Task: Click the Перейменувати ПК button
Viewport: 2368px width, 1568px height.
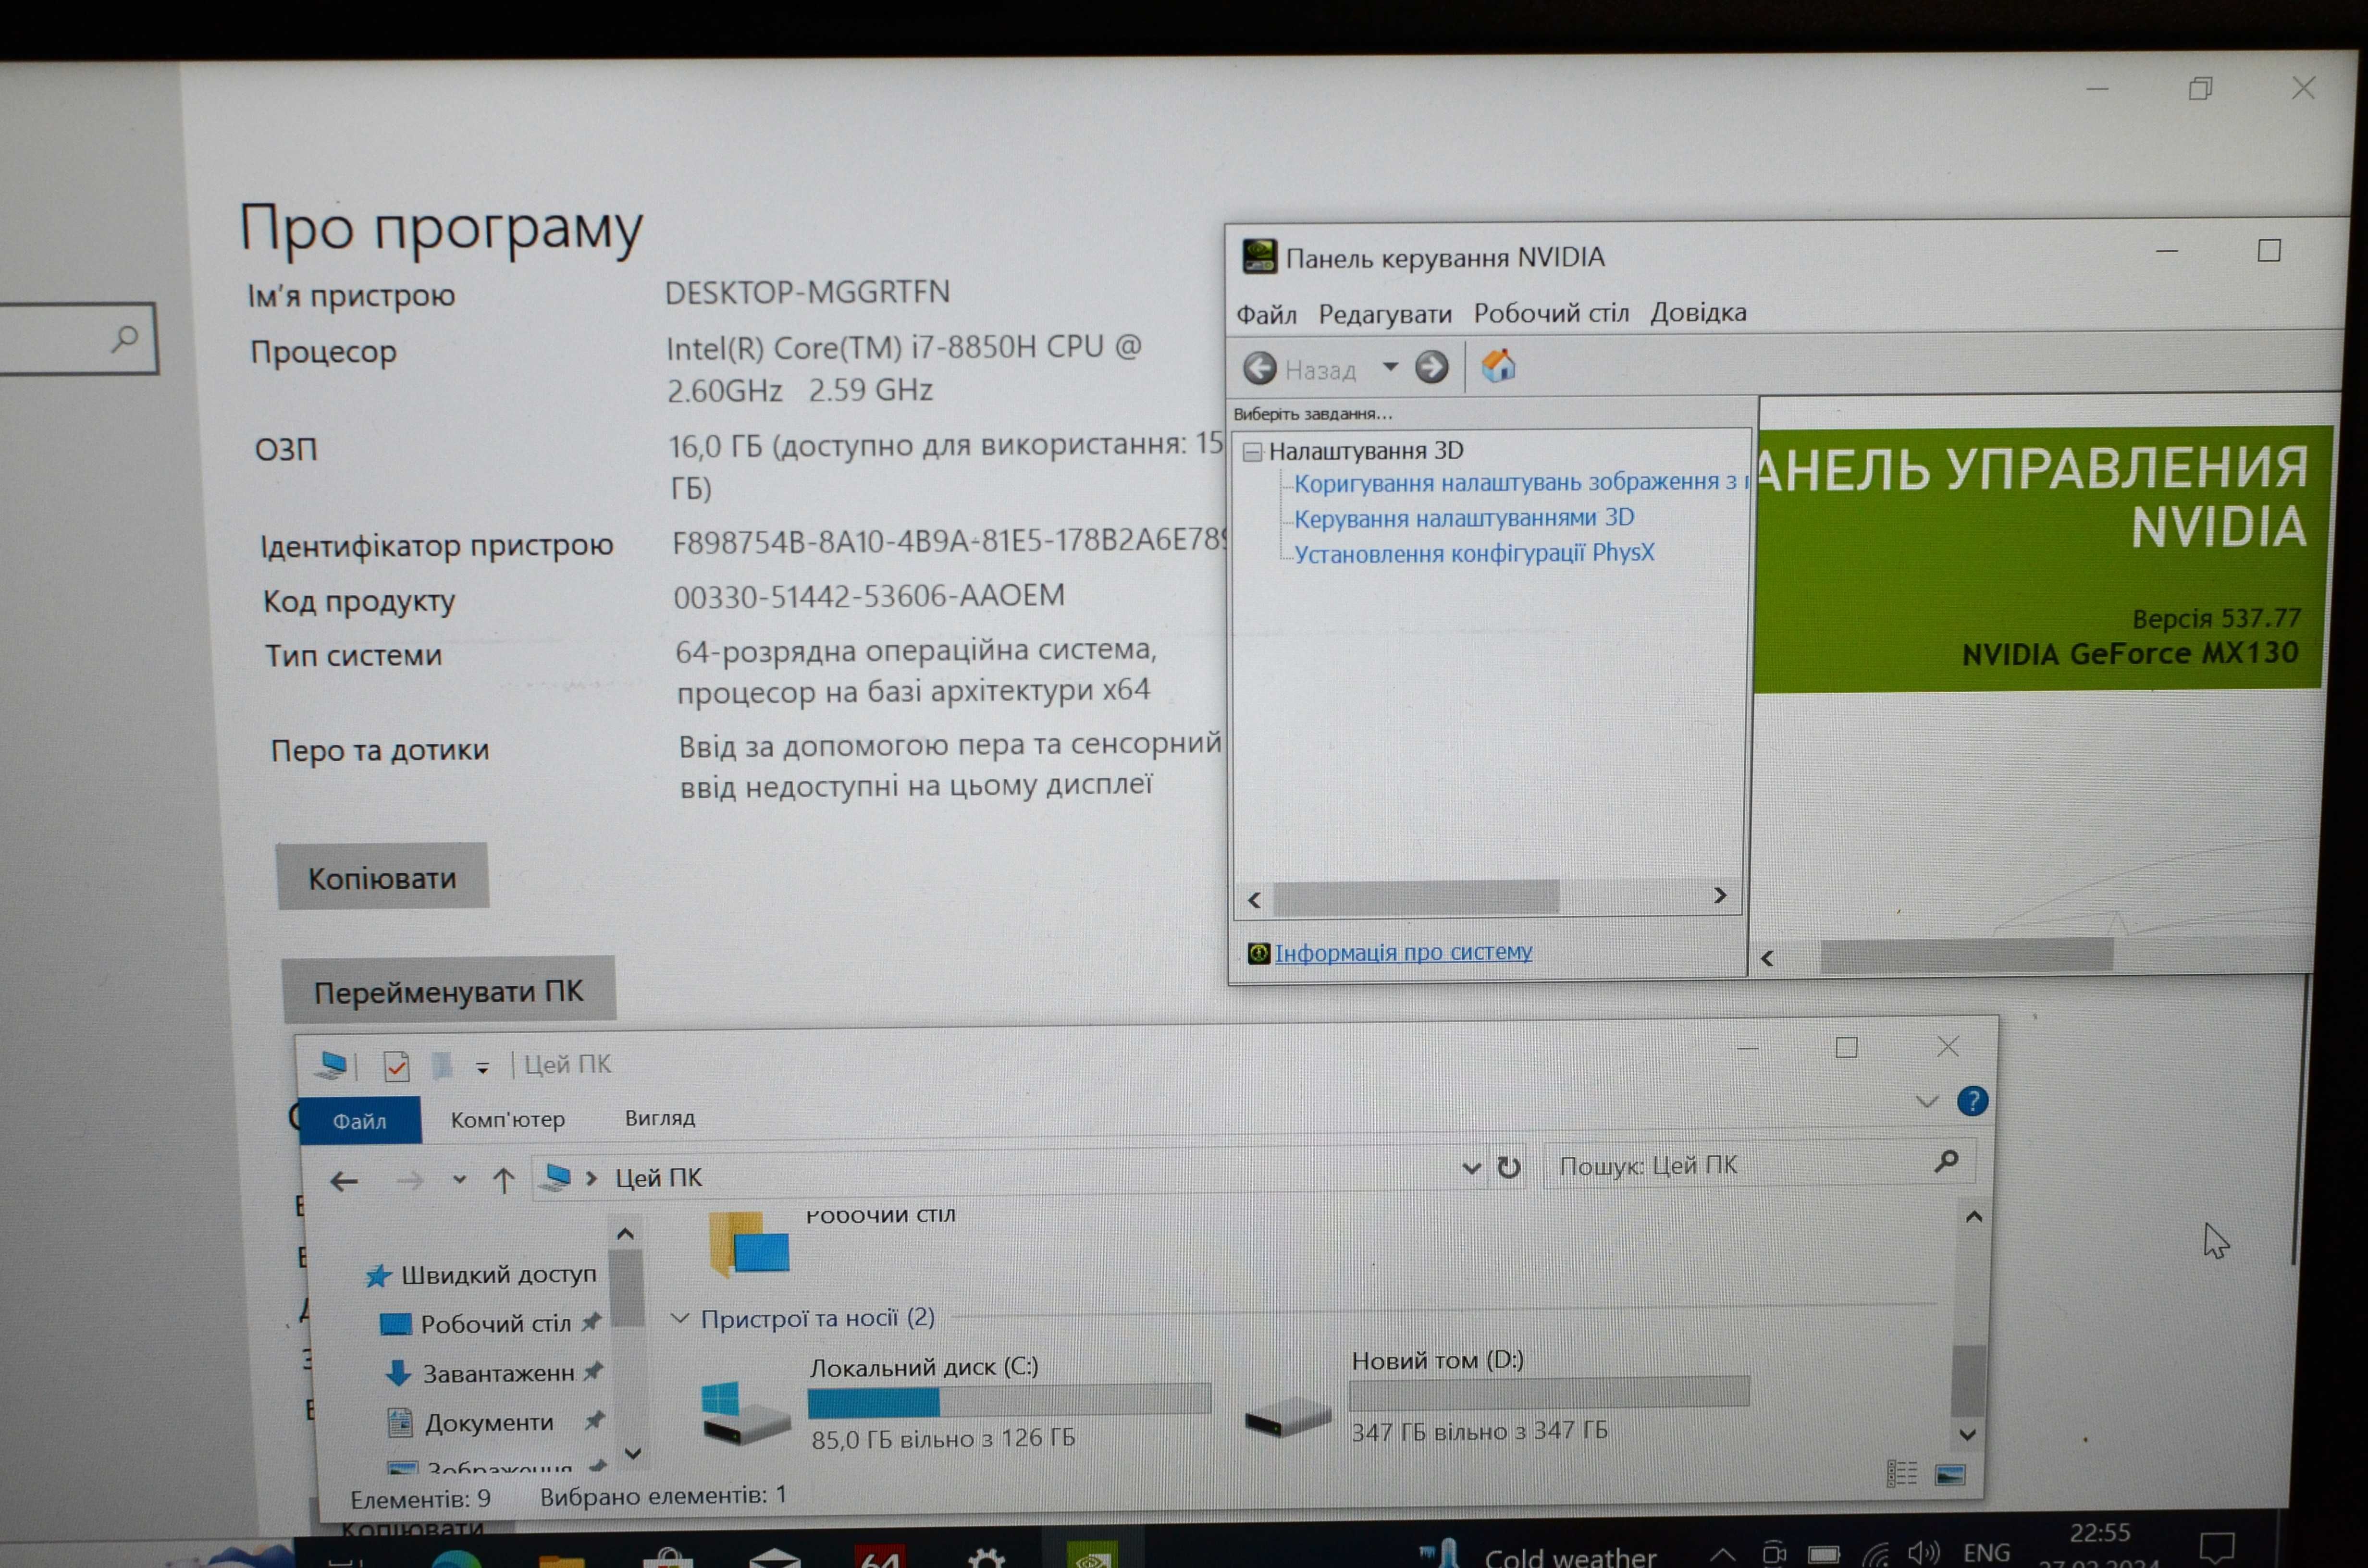Action: pyautogui.click(x=449, y=991)
